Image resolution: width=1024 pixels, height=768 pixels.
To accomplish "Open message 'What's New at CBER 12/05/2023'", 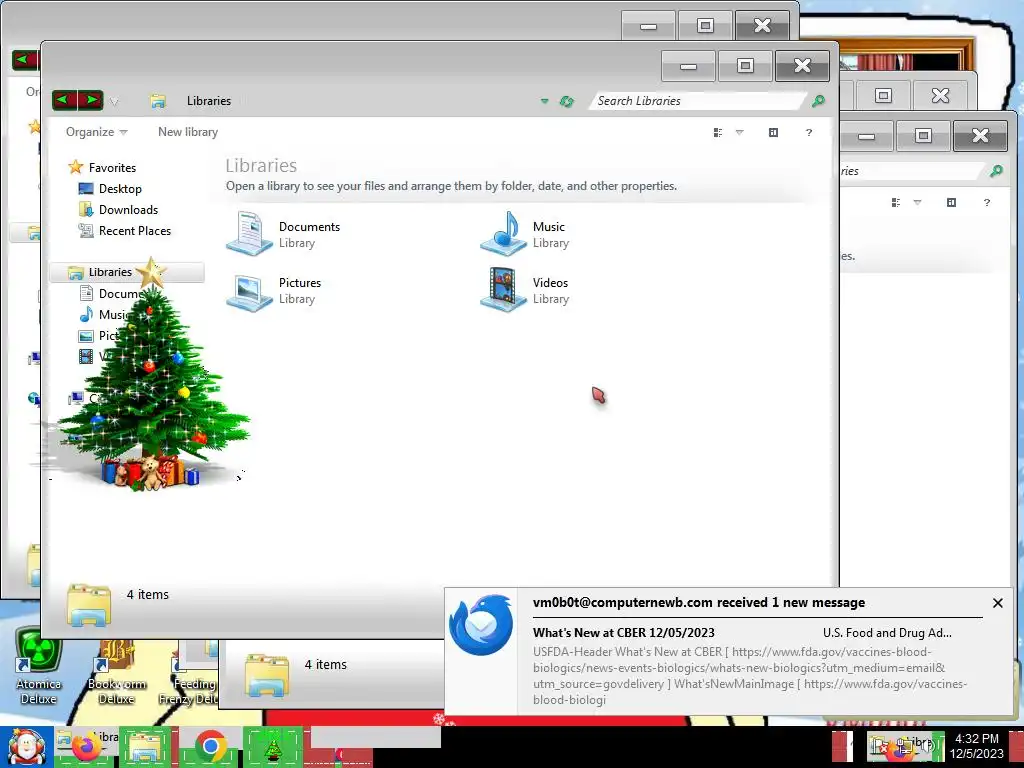I will pos(623,632).
